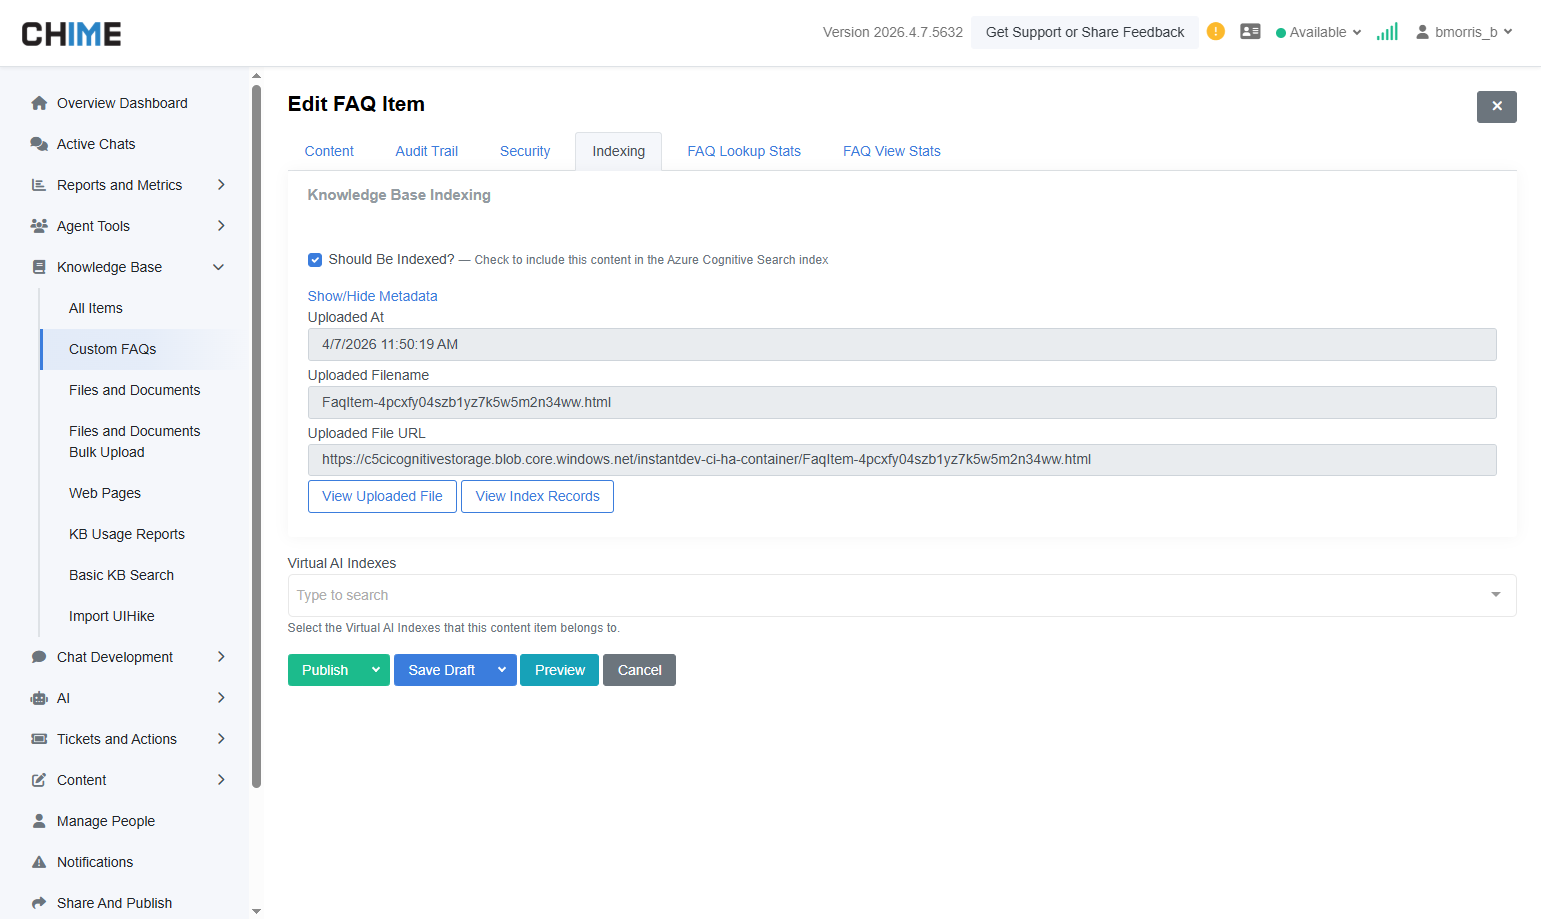The height and width of the screenshot is (919, 1541).
Task: Collapse the Knowledge Base section chevron
Action: point(218,266)
